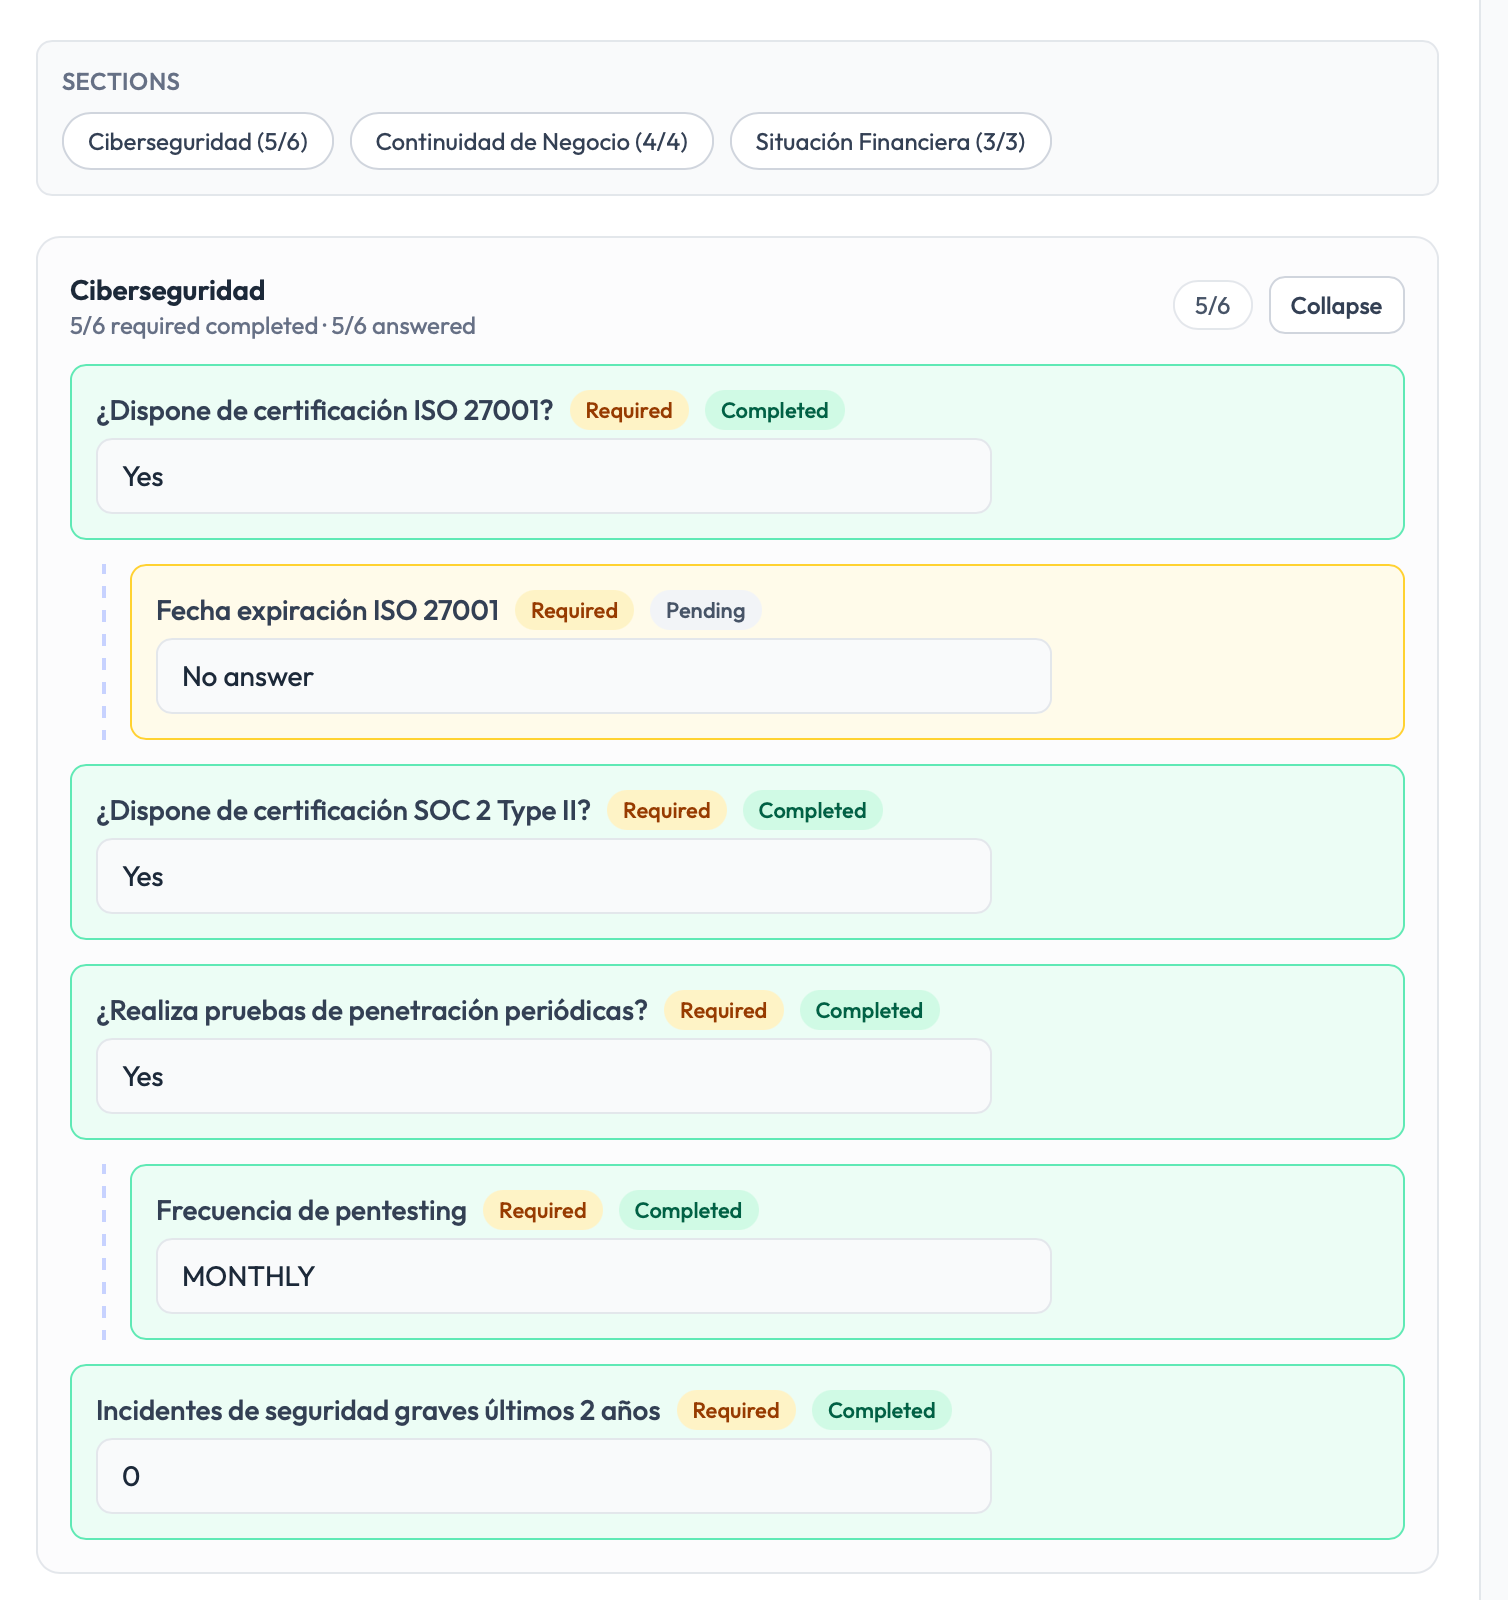The image size is (1508, 1600).
Task: Click 'Incidentes de seguridad graves últimos 2 años' label
Action: point(378,1411)
